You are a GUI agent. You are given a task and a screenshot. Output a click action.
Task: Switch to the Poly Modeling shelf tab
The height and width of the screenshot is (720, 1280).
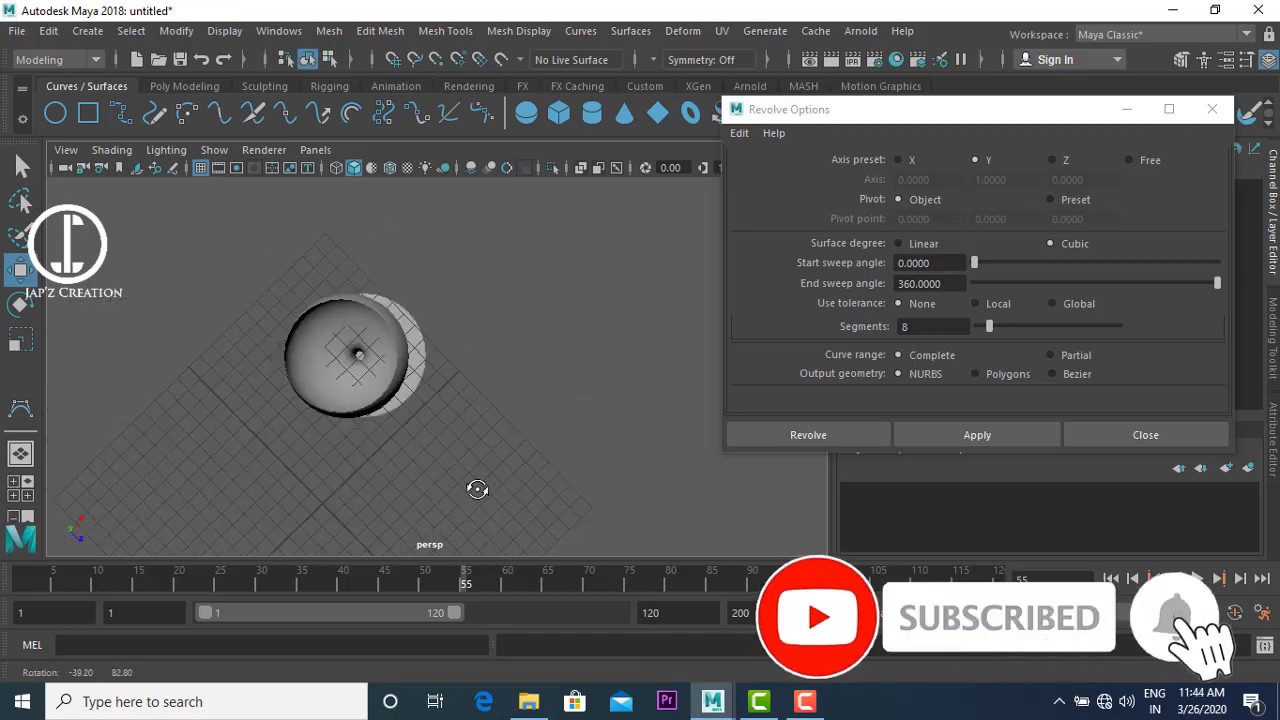click(184, 86)
